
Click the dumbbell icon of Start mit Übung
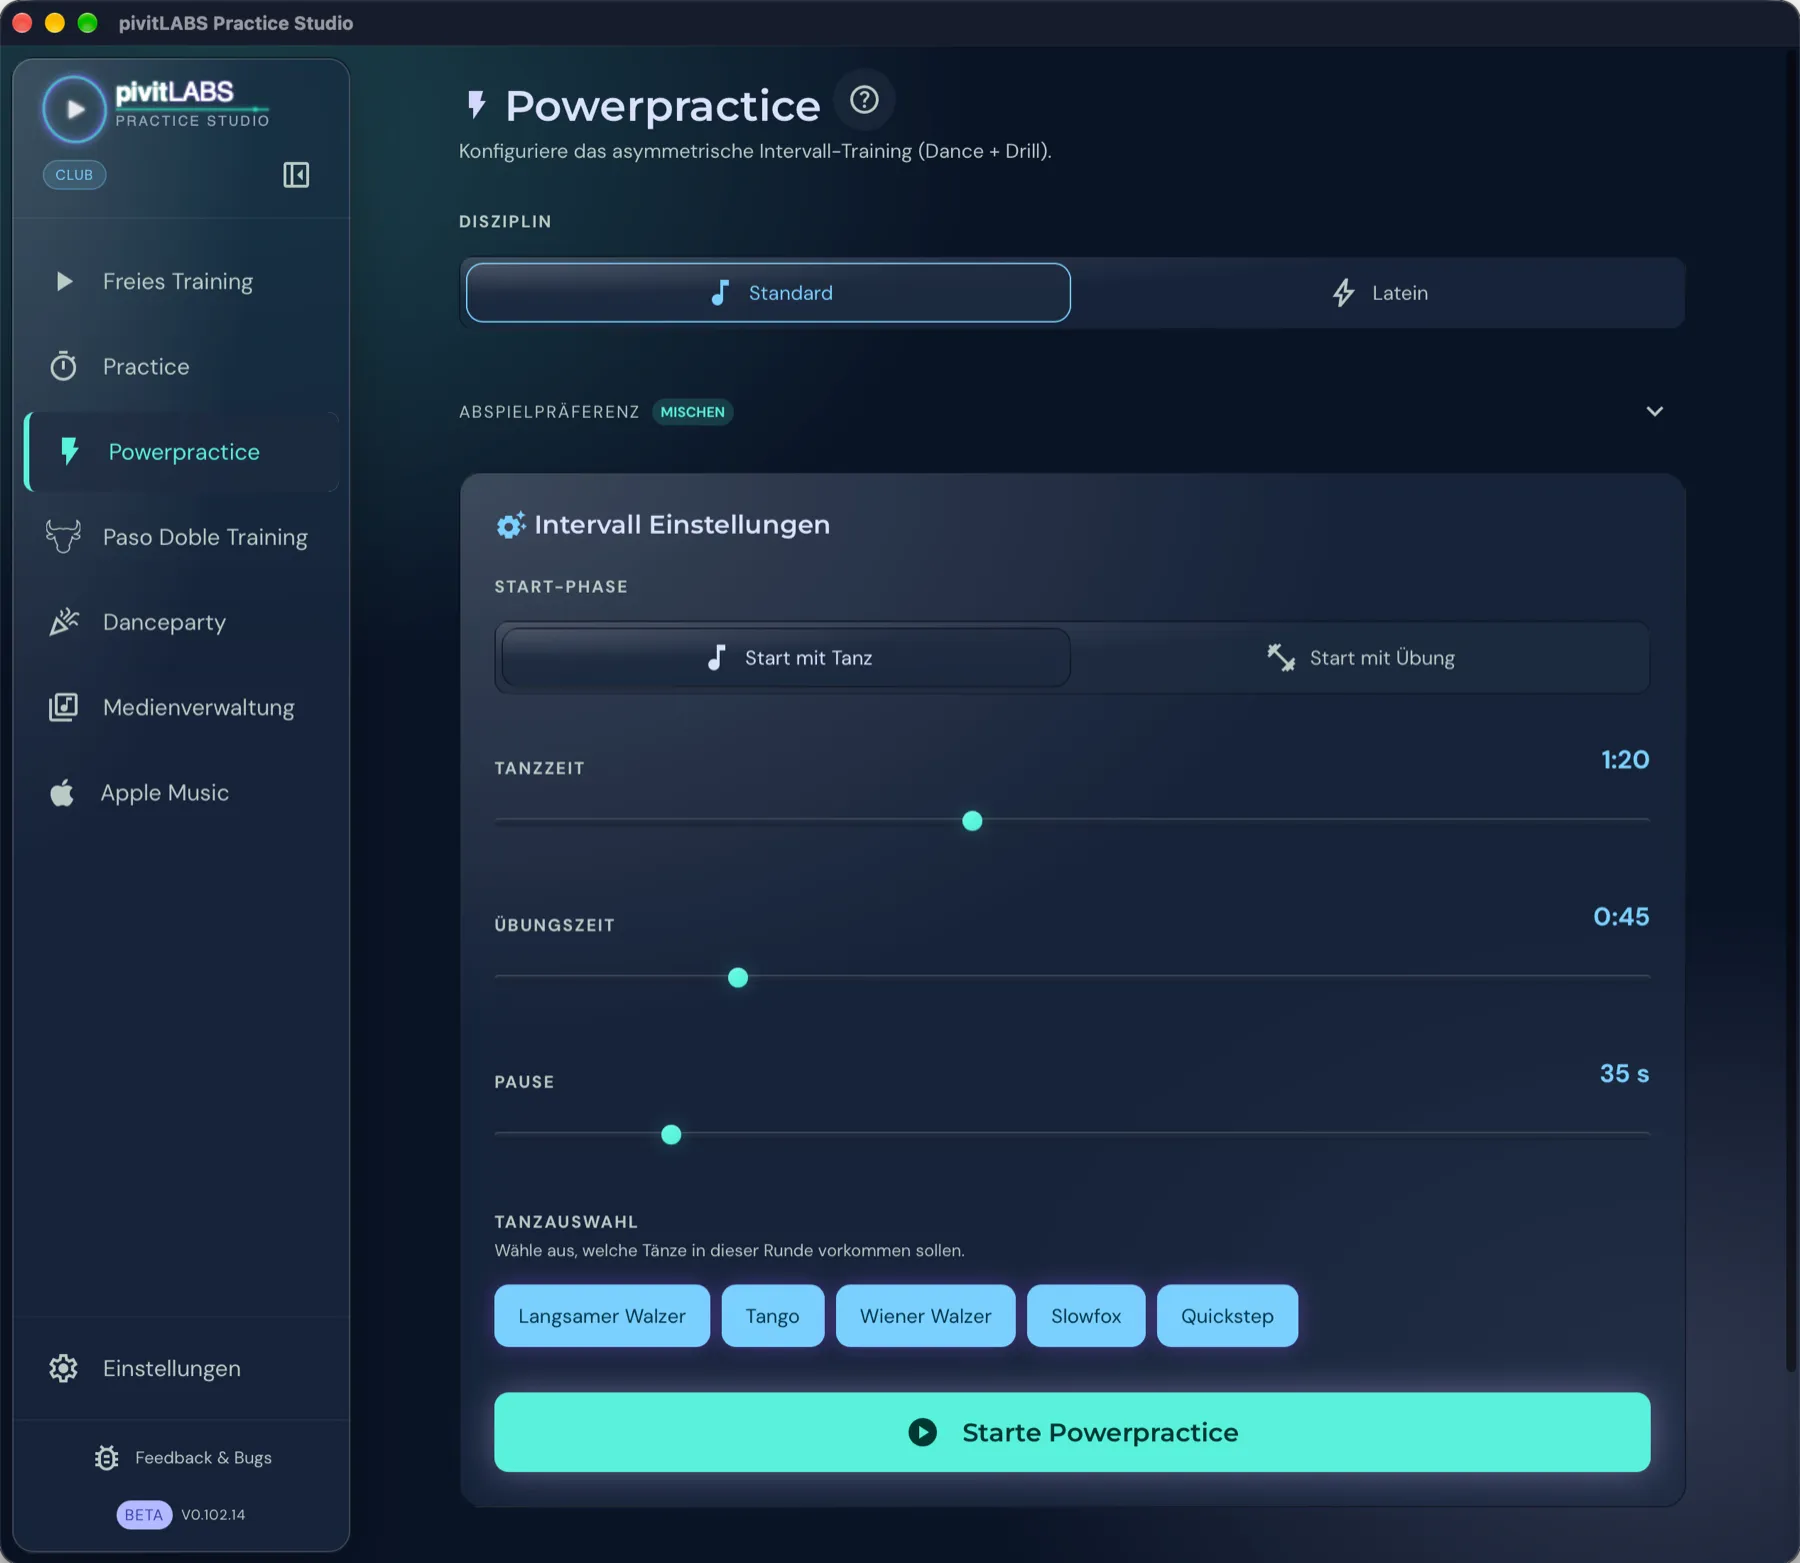point(1281,657)
